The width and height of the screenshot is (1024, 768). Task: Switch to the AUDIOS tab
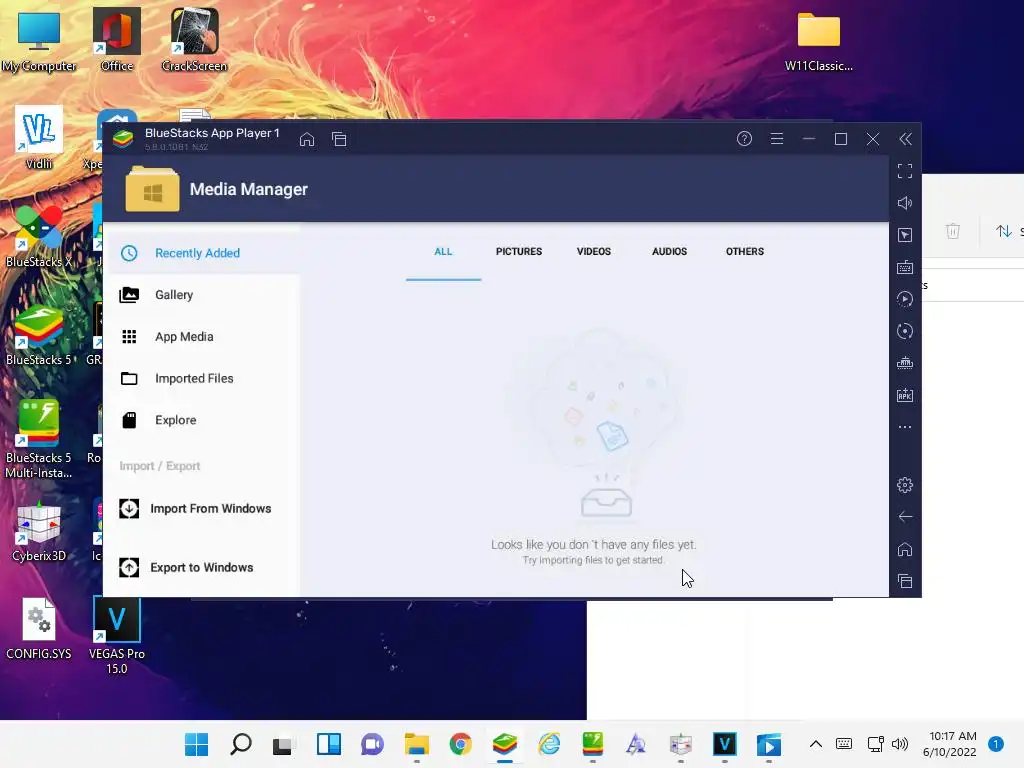(x=669, y=251)
